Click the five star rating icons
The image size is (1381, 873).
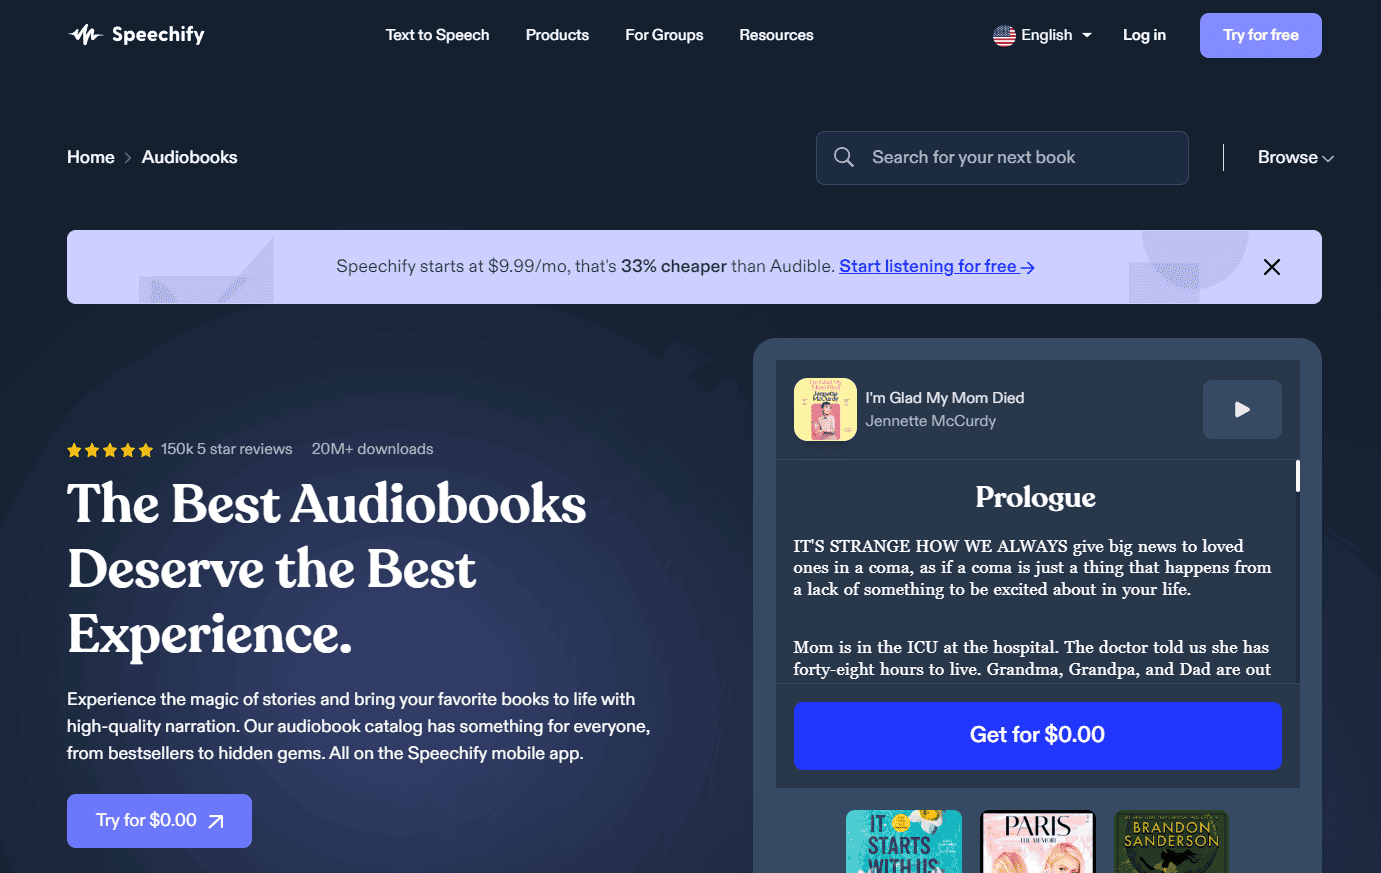tap(110, 450)
